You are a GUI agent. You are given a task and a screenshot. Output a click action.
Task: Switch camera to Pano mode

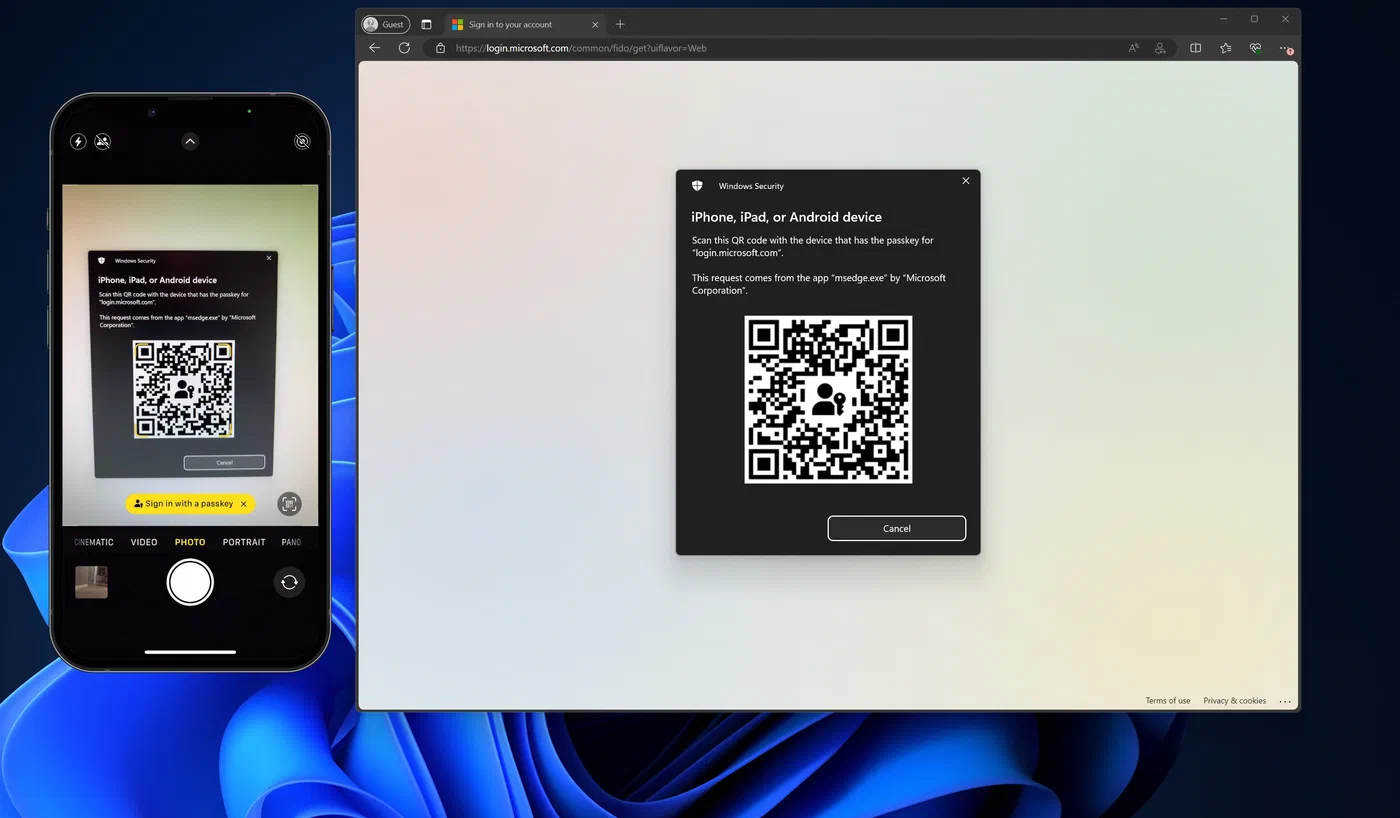pos(291,542)
